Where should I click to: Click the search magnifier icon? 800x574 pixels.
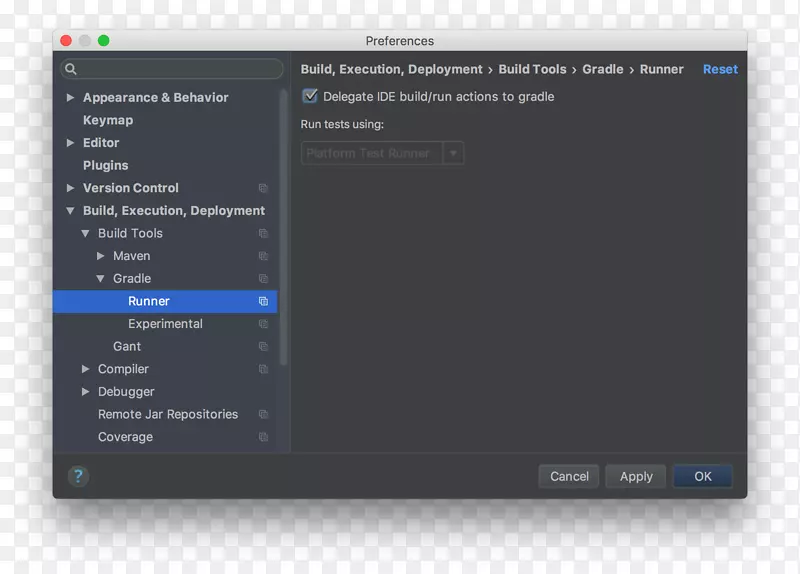point(71,69)
